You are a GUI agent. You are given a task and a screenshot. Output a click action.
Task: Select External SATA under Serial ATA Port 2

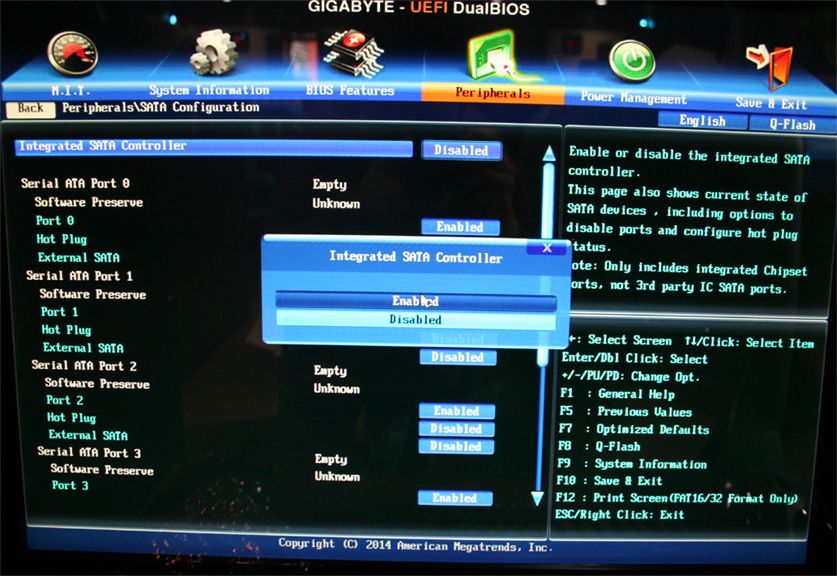coord(88,435)
